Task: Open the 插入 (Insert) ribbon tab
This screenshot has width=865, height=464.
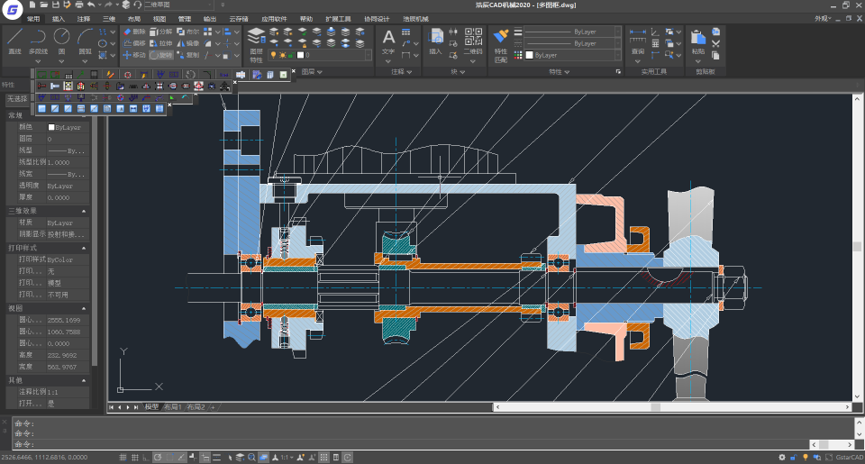Action: [x=58, y=19]
